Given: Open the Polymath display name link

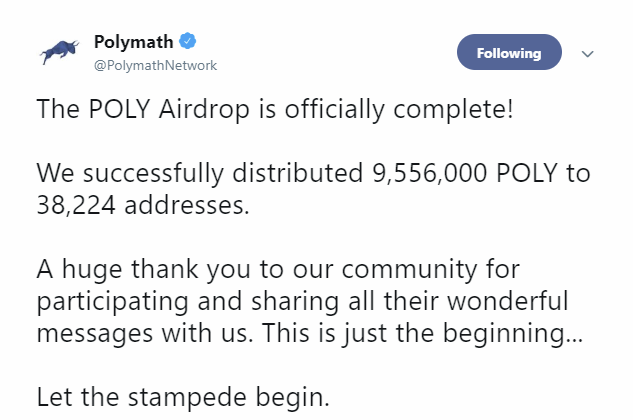Looking at the screenshot, I should pos(134,42).
